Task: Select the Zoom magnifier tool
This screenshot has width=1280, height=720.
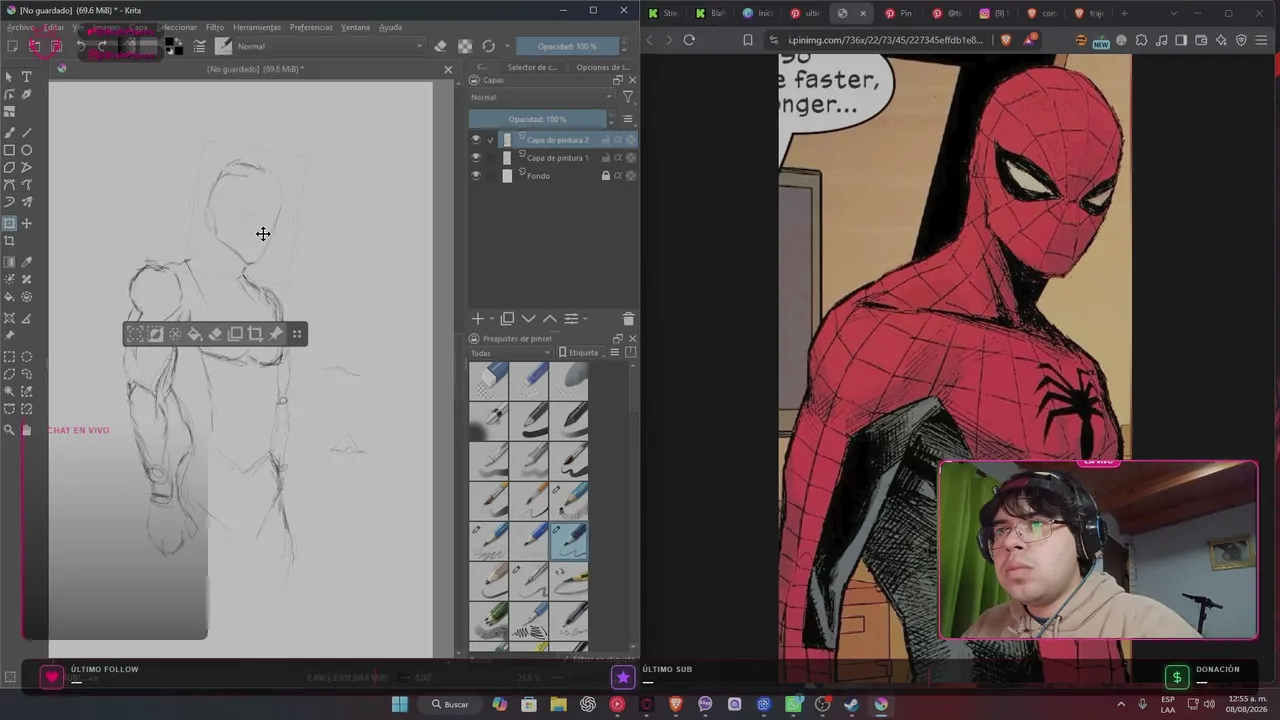Action: tap(10, 430)
